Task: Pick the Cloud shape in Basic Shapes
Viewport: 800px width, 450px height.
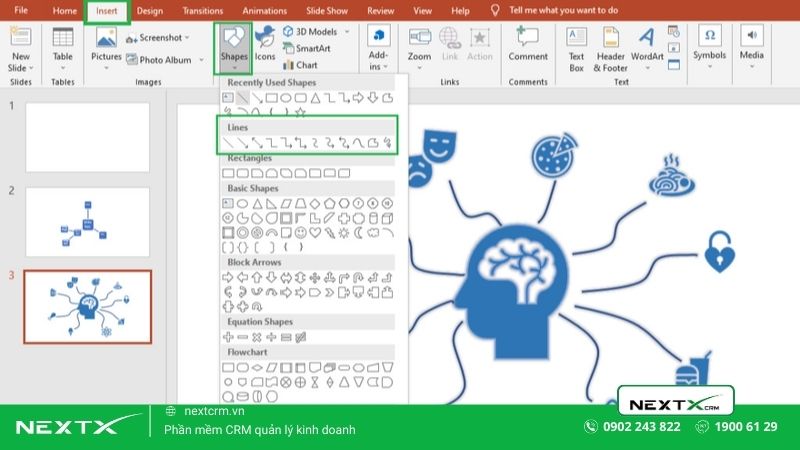Action: tap(373, 233)
